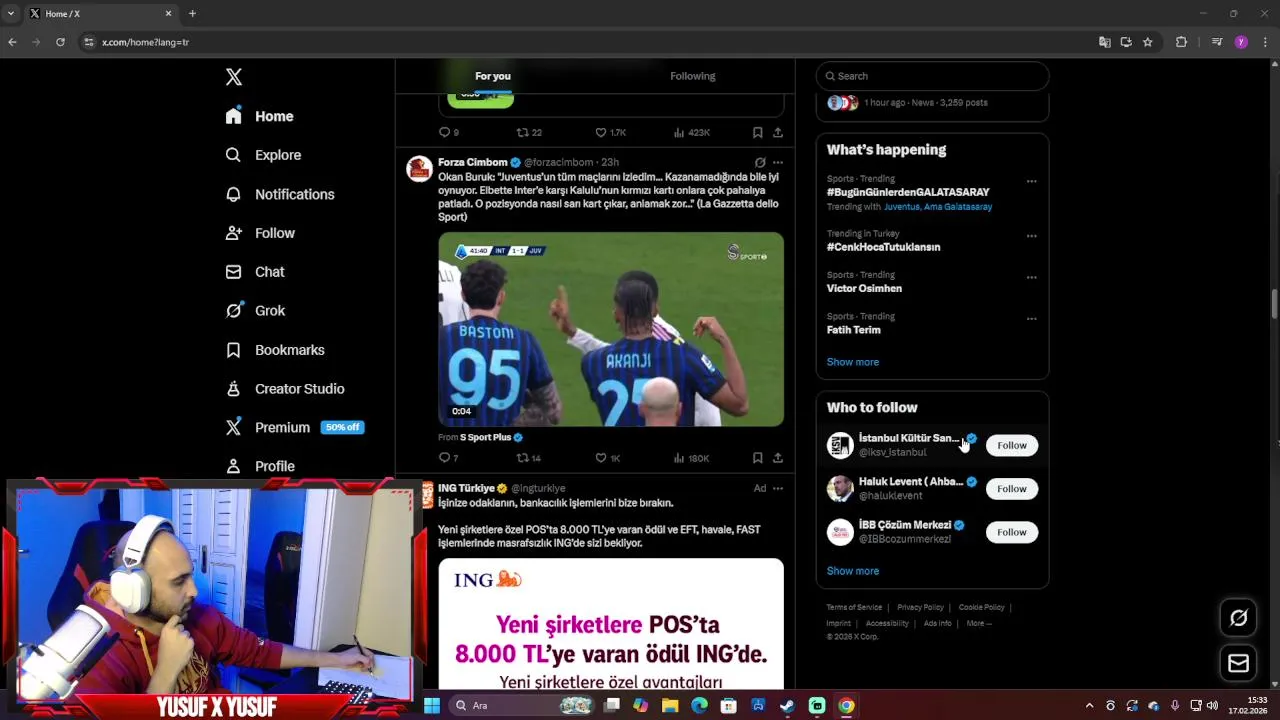Open Steam from the taskbar
This screenshot has height=720, width=1280.
point(787,705)
